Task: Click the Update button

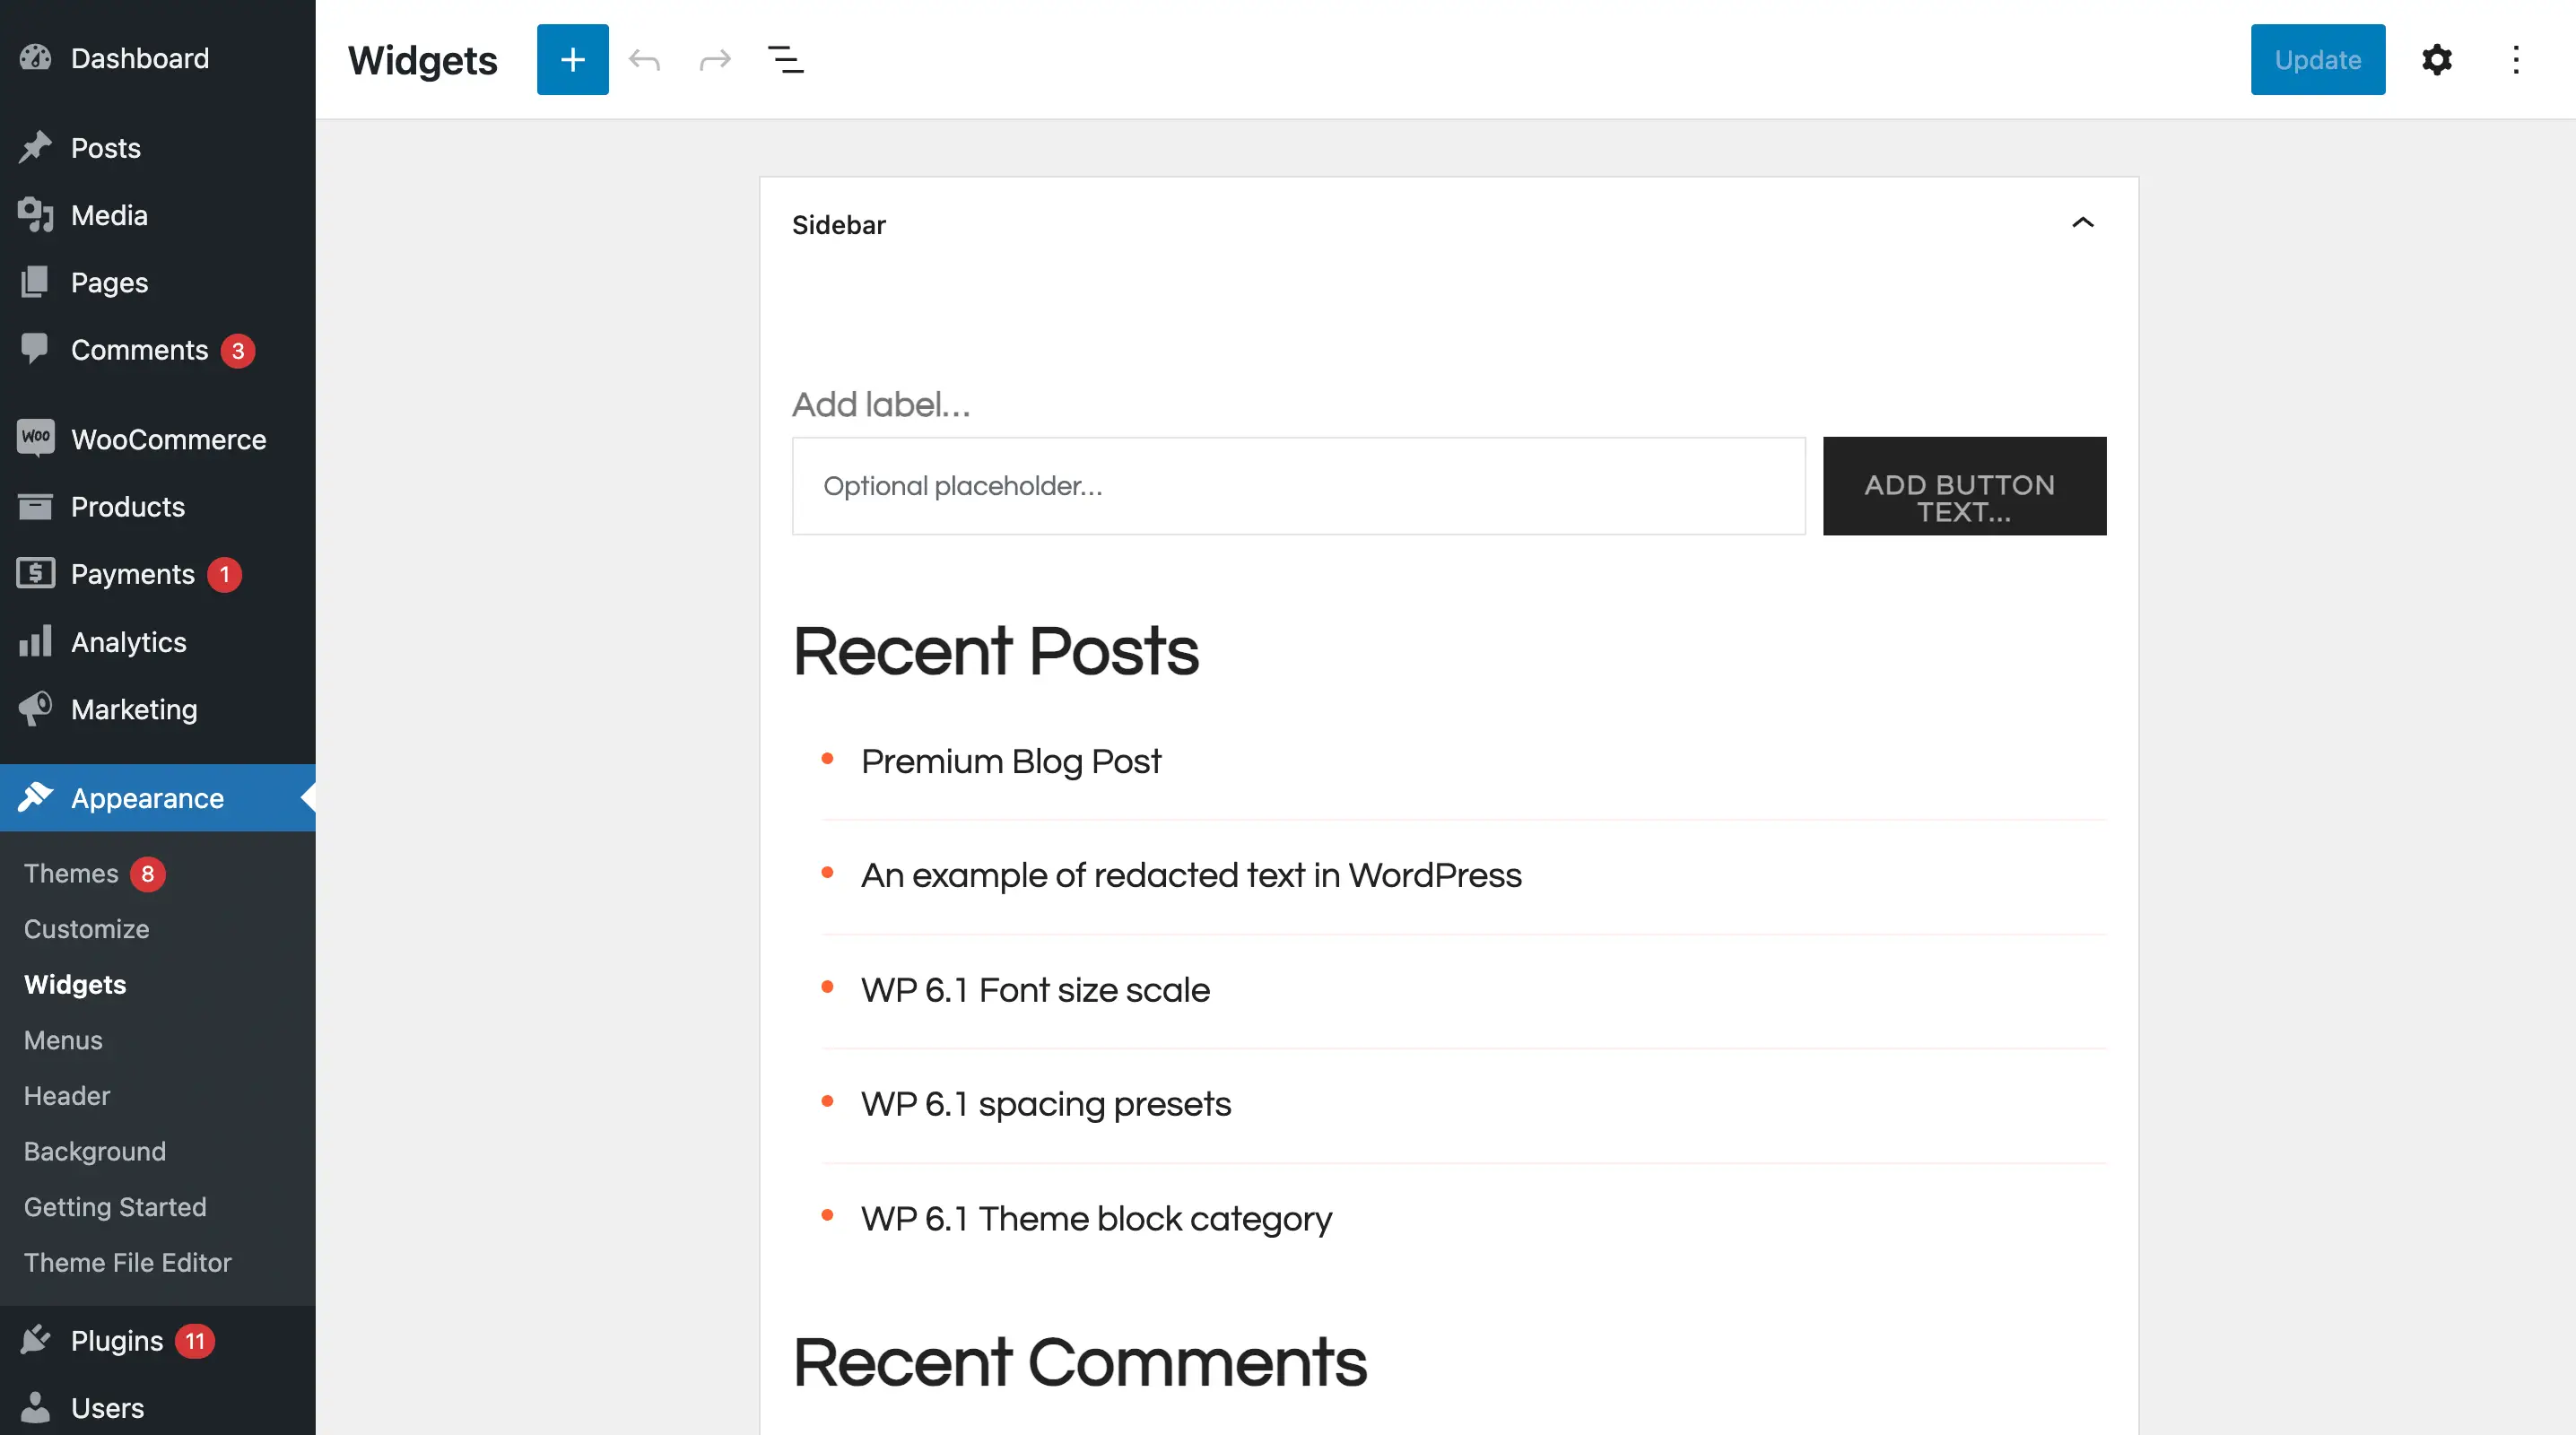Action: click(x=2318, y=58)
